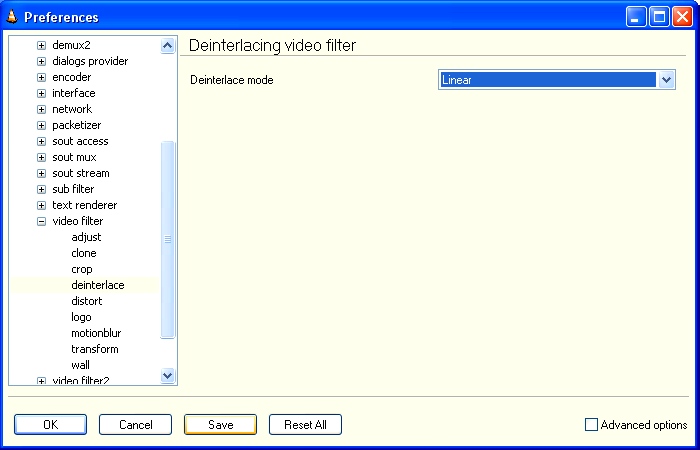This screenshot has height=450, width=700.
Task: Select the motionblur filter item
Action: (x=96, y=333)
